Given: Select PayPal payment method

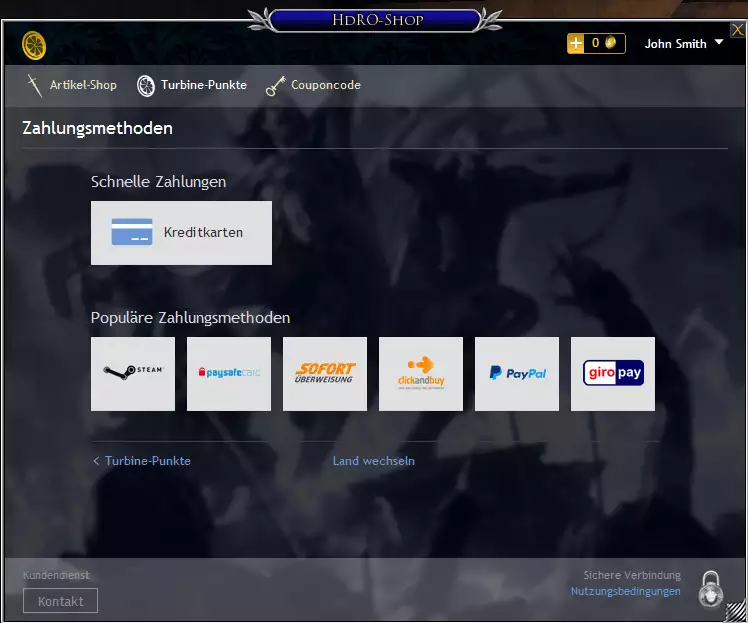Looking at the screenshot, I should point(517,374).
